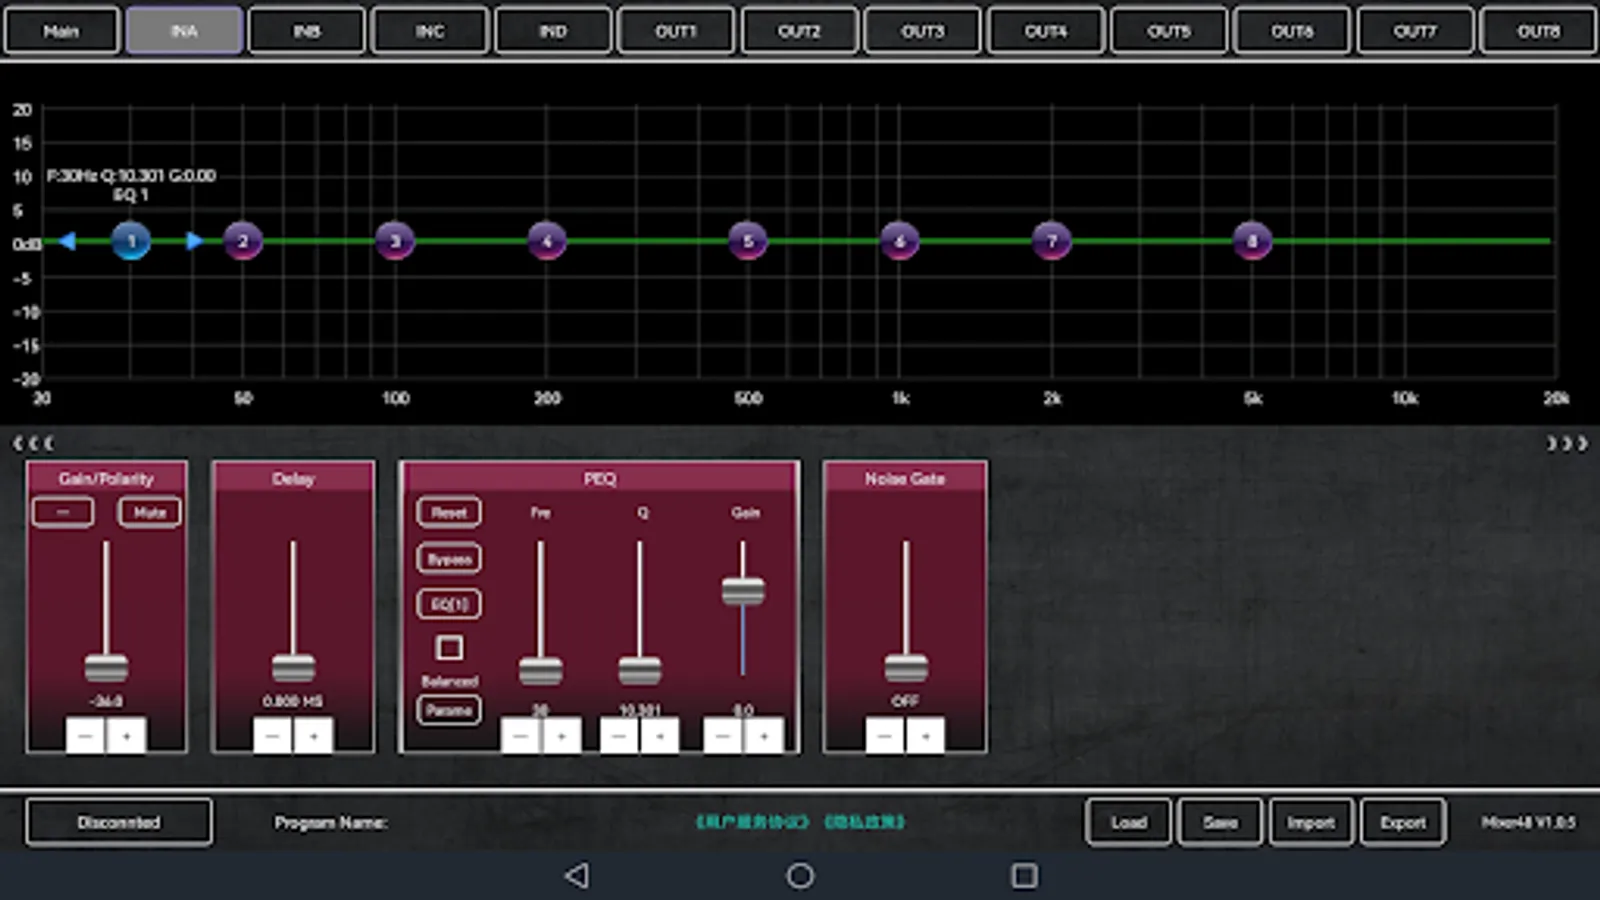Tap the Android home circle icon

pyautogui.click(x=800, y=876)
